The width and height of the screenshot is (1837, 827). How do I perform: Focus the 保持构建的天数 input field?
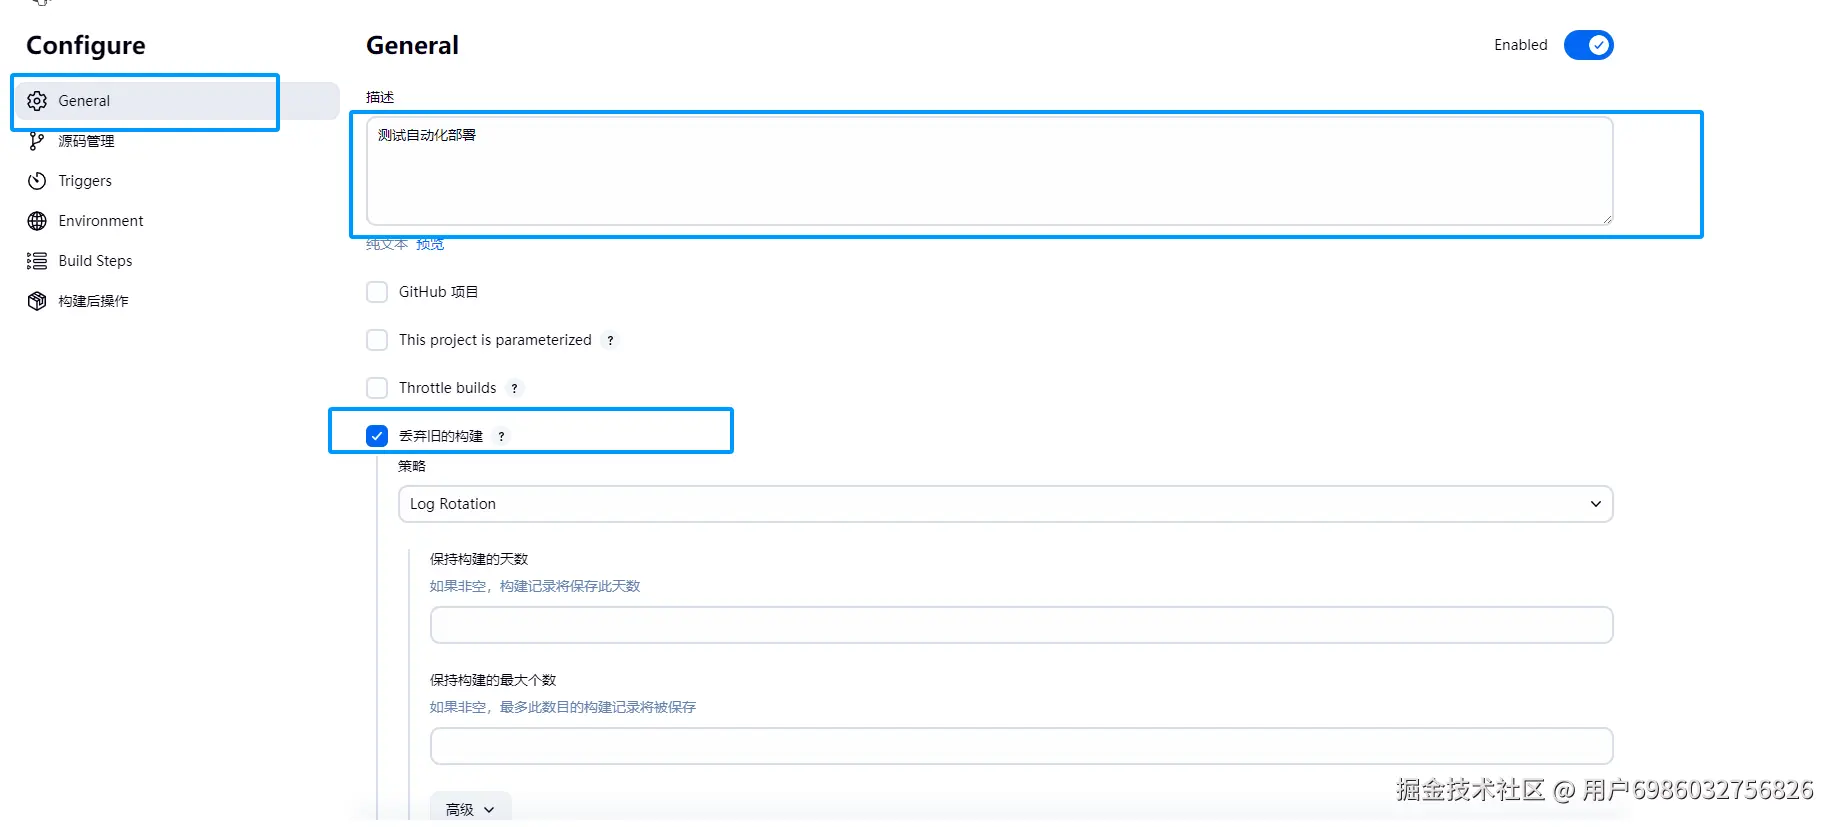(1021, 625)
